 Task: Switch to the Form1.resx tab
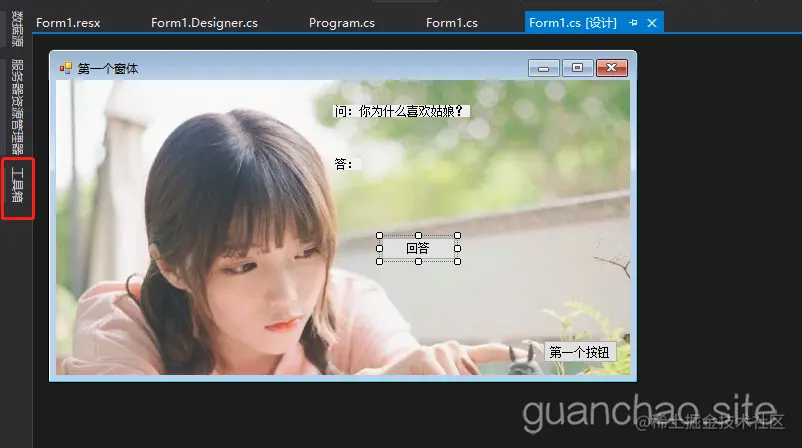coord(68,23)
